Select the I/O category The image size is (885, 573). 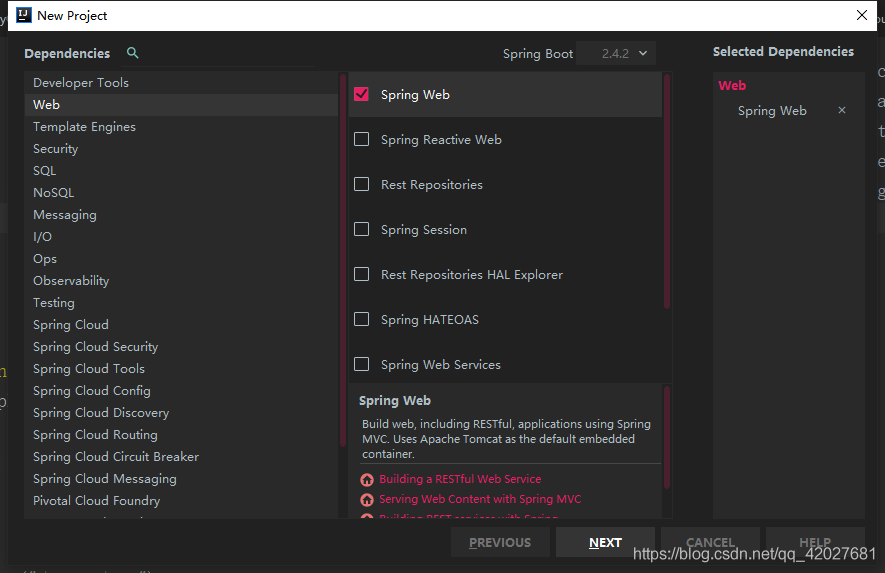click(181, 237)
